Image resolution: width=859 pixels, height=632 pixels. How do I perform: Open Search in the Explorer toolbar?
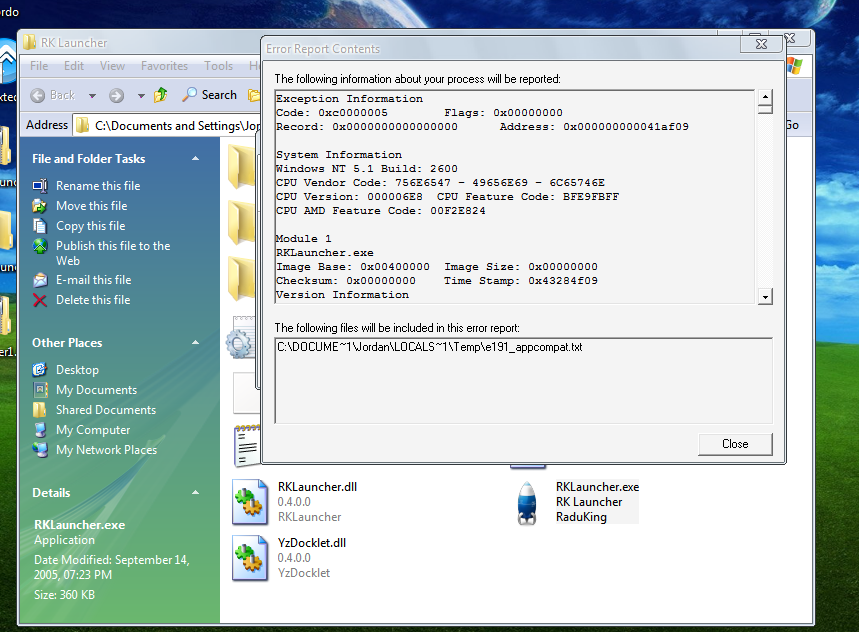pos(210,95)
